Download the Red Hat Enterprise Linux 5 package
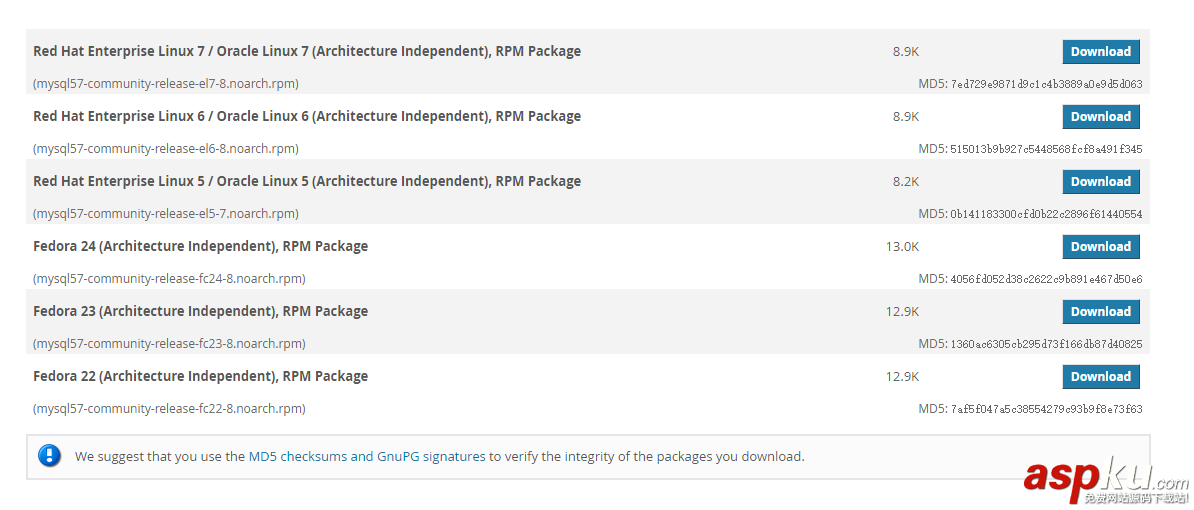 click(1100, 182)
